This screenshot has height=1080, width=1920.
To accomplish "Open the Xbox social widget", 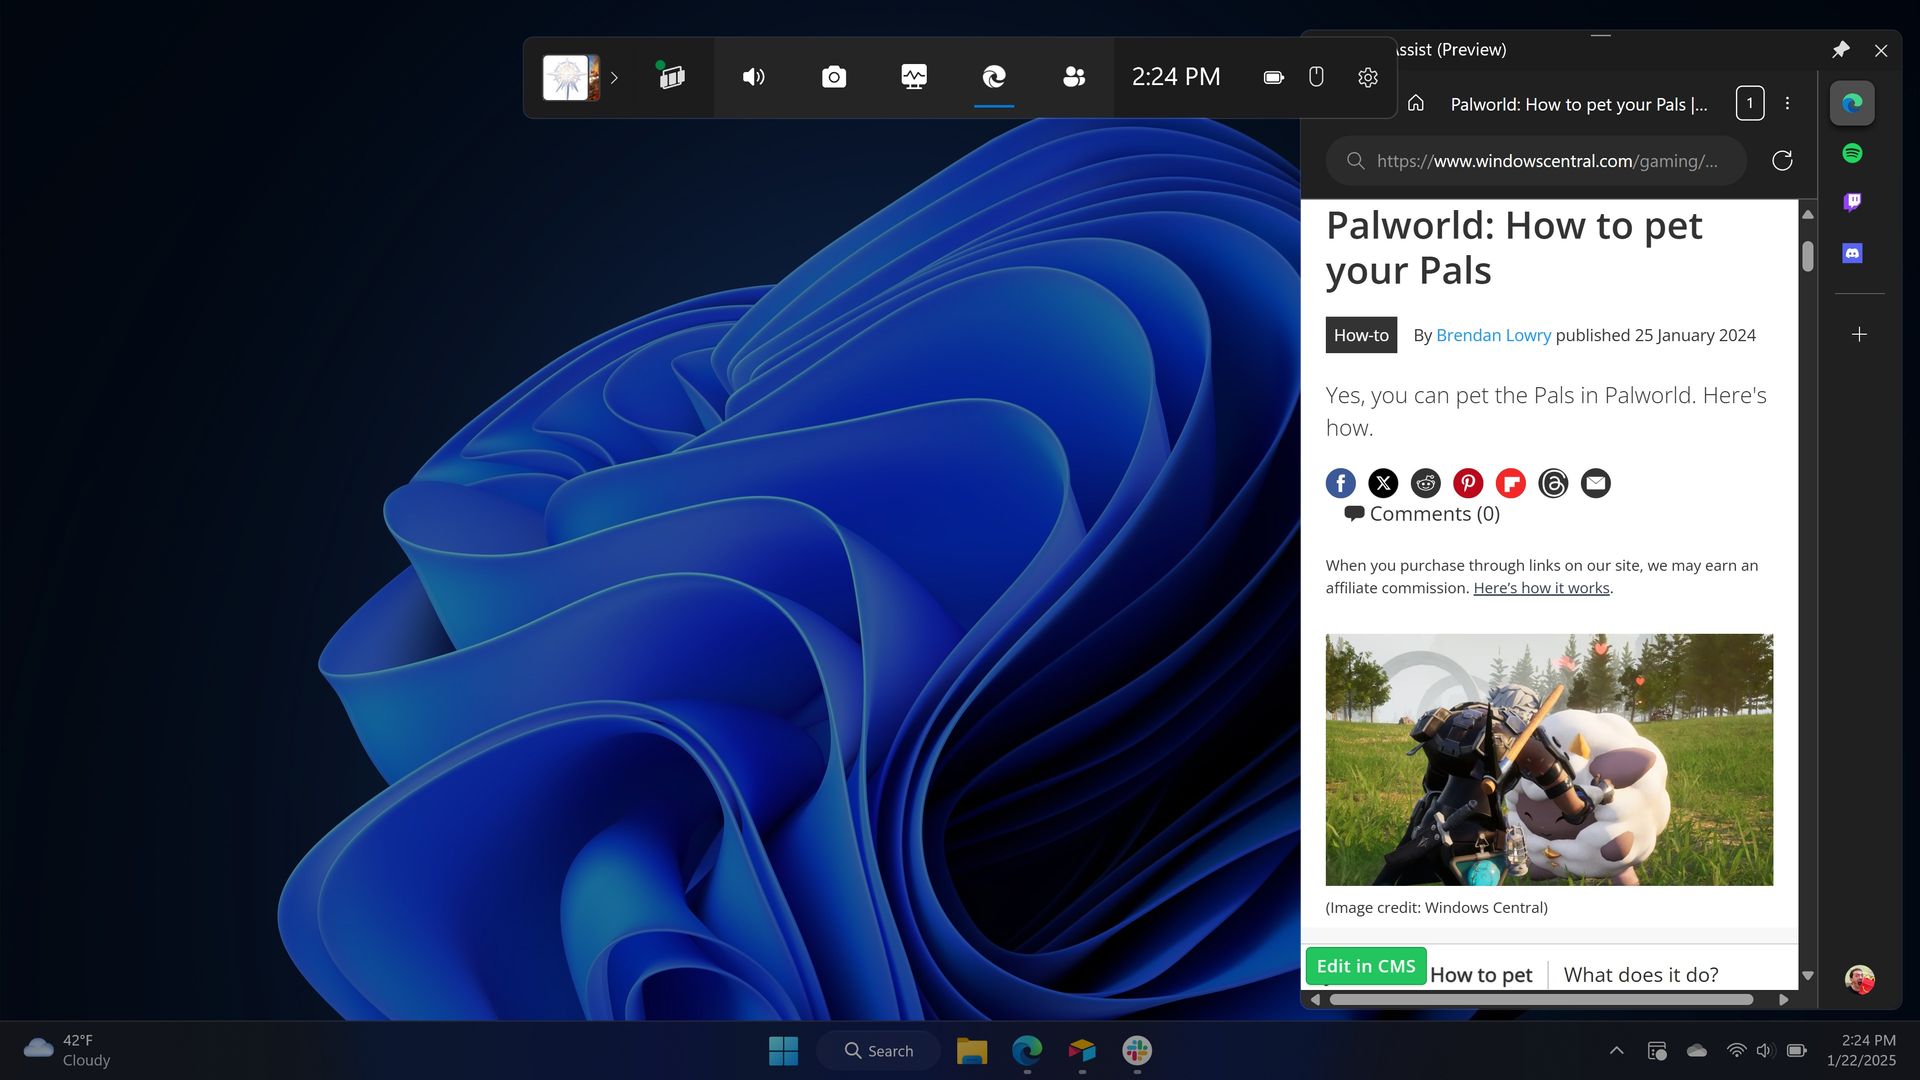I will point(1073,77).
